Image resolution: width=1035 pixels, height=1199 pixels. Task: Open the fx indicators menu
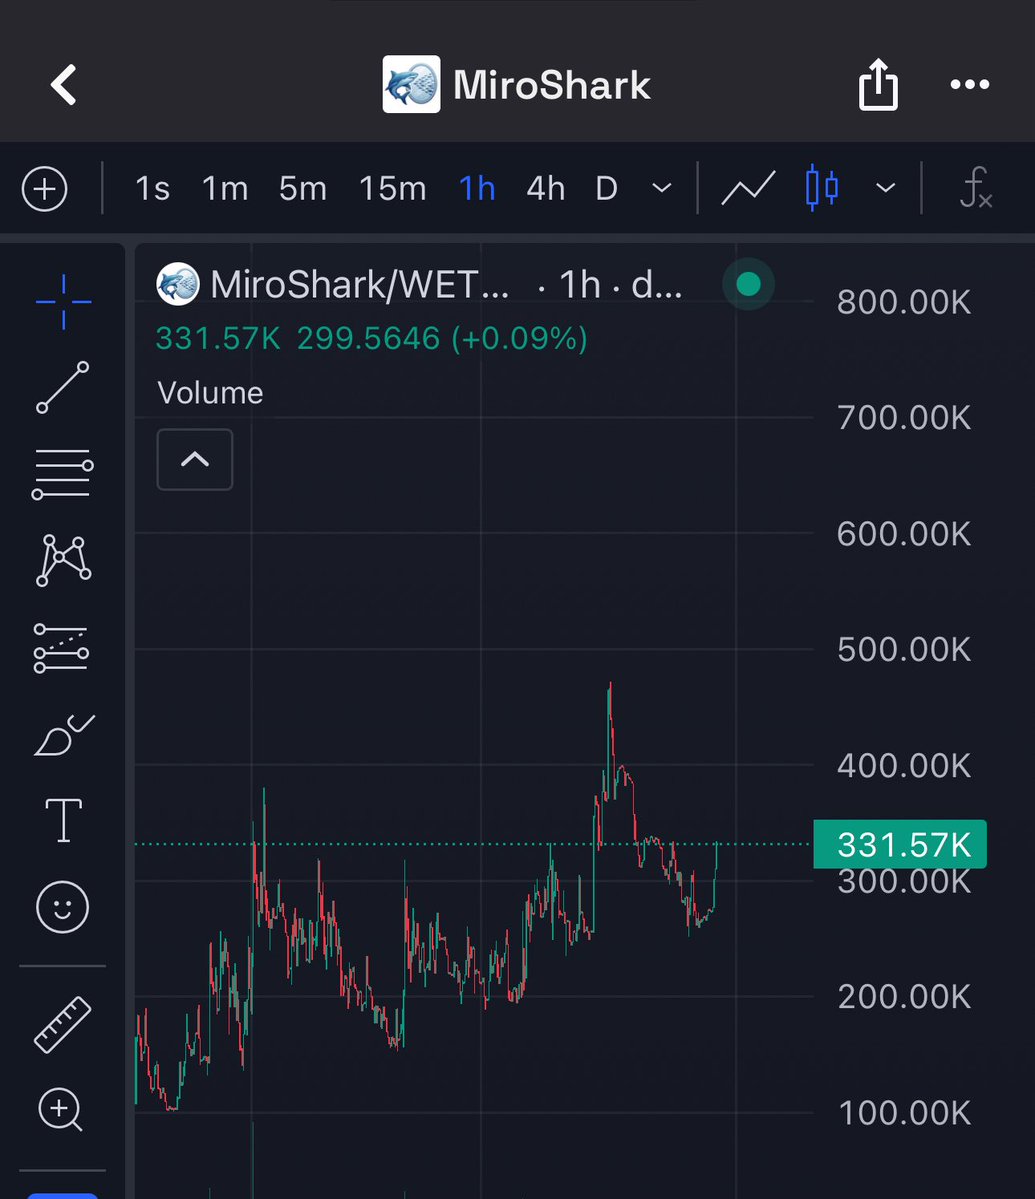point(975,188)
